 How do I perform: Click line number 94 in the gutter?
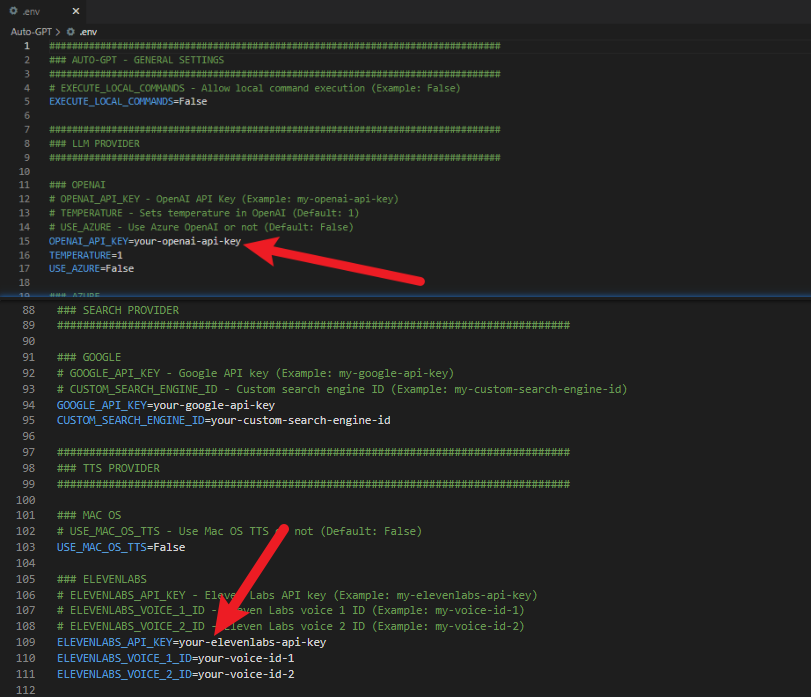click(x=28, y=405)
